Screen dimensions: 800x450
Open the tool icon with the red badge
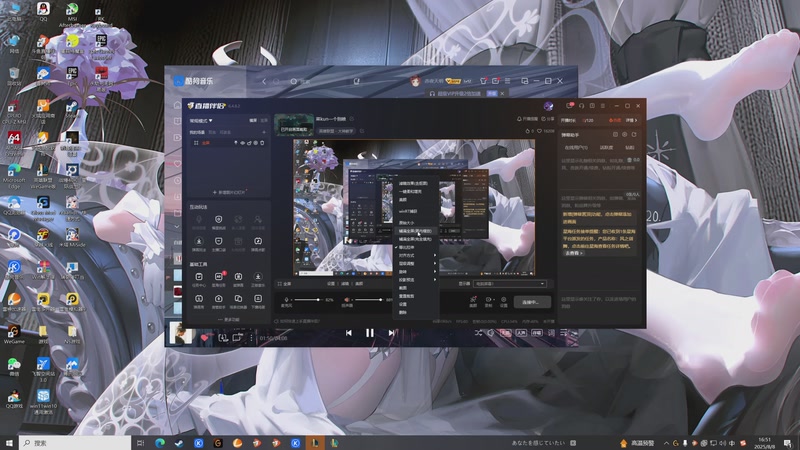219,279
